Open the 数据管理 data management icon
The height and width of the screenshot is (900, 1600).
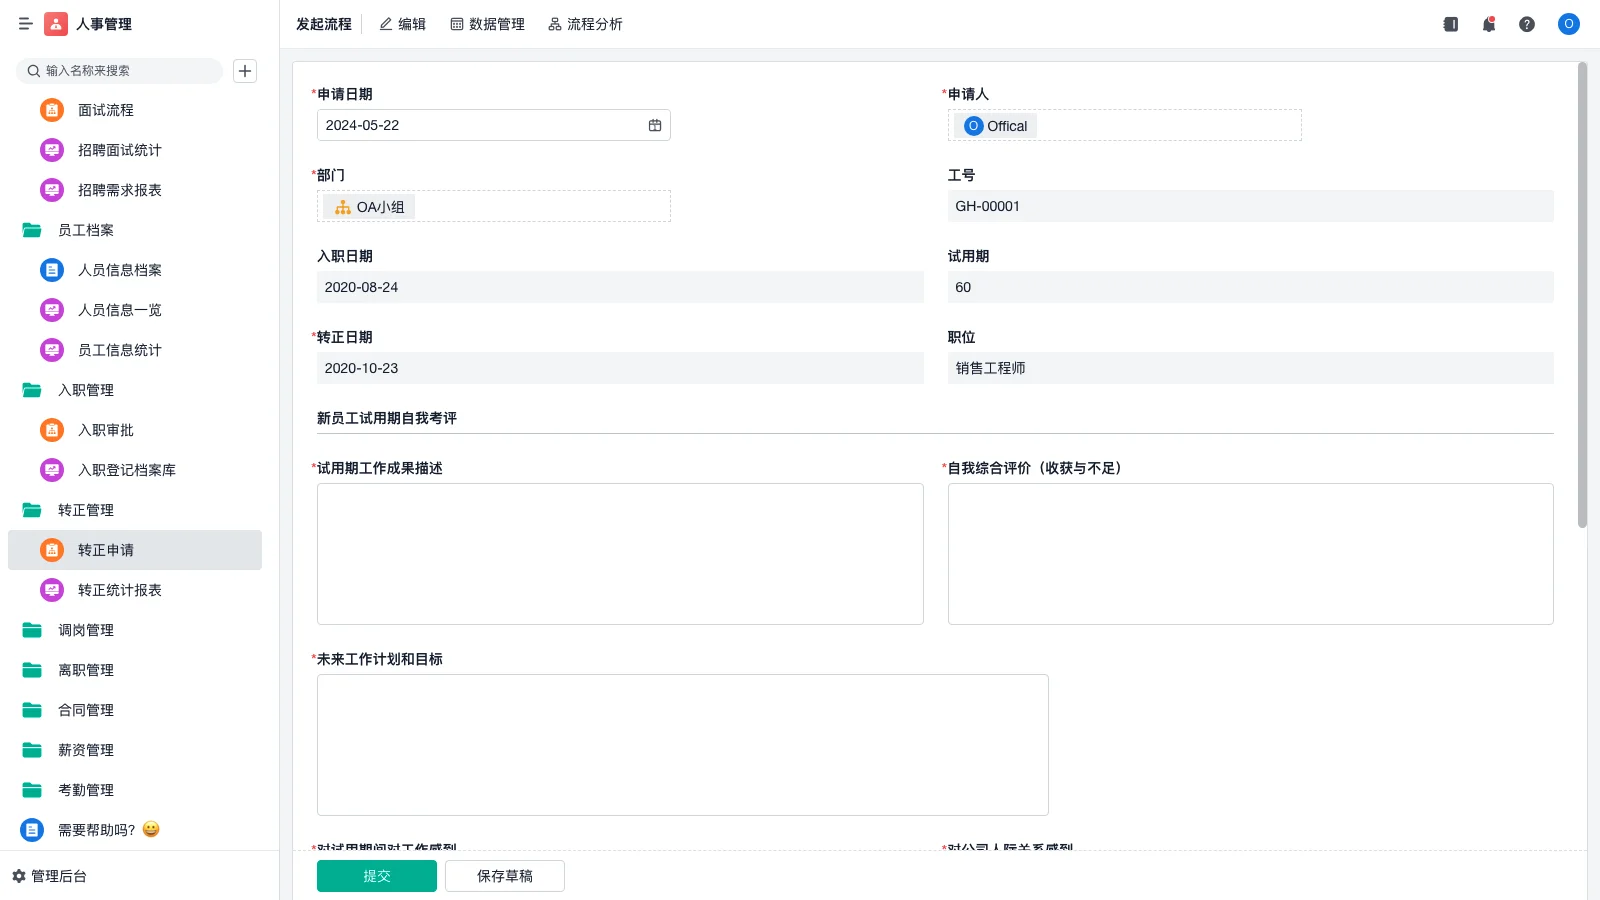click(455, 24)
